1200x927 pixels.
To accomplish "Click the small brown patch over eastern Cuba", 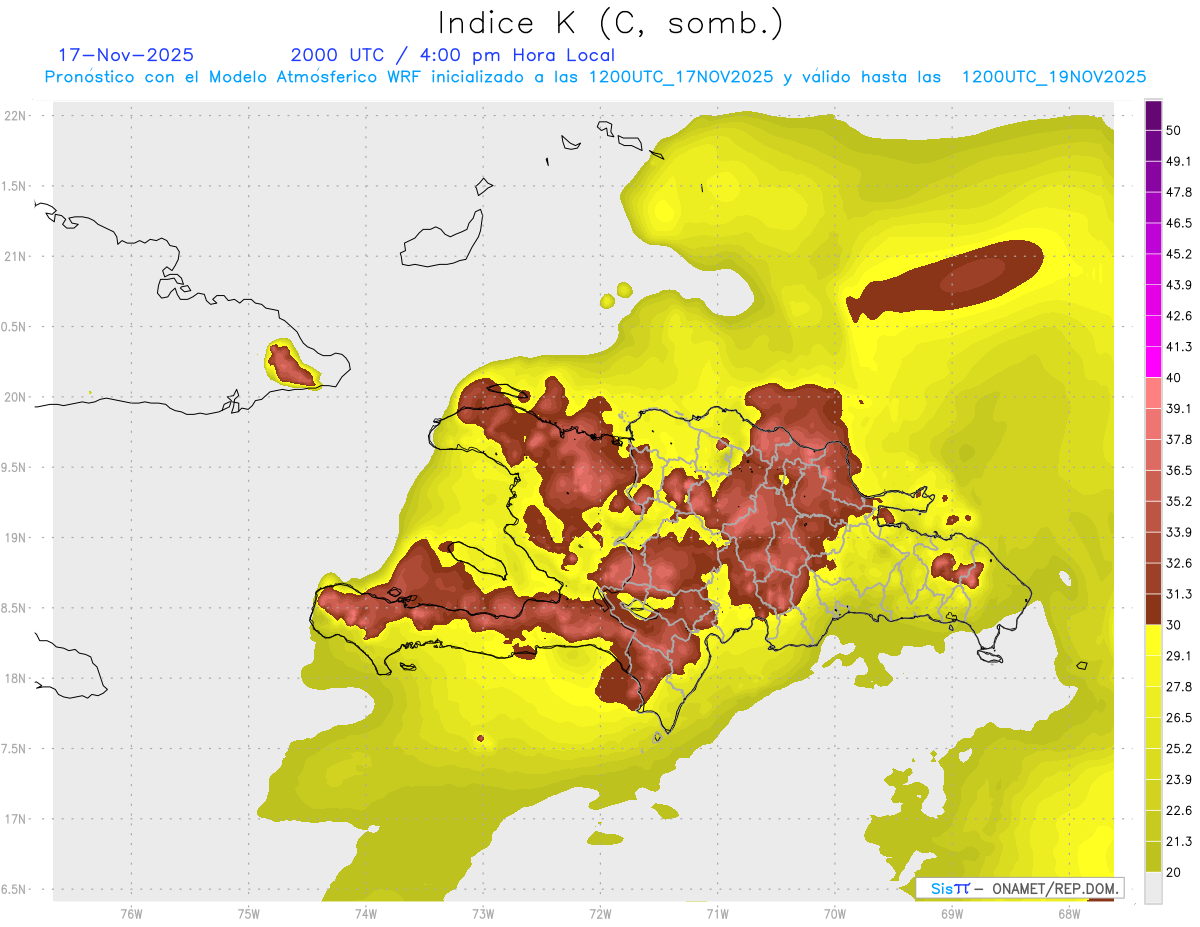I will [x=290, y=365].
